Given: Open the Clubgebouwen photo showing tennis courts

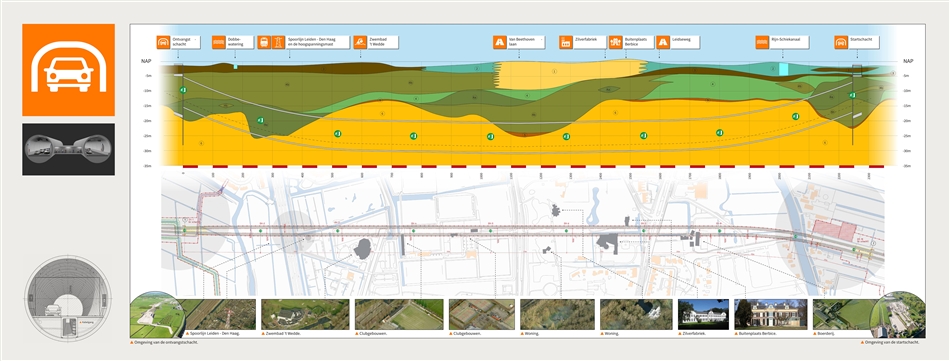Looking at the screenshot, I should 482,314.
